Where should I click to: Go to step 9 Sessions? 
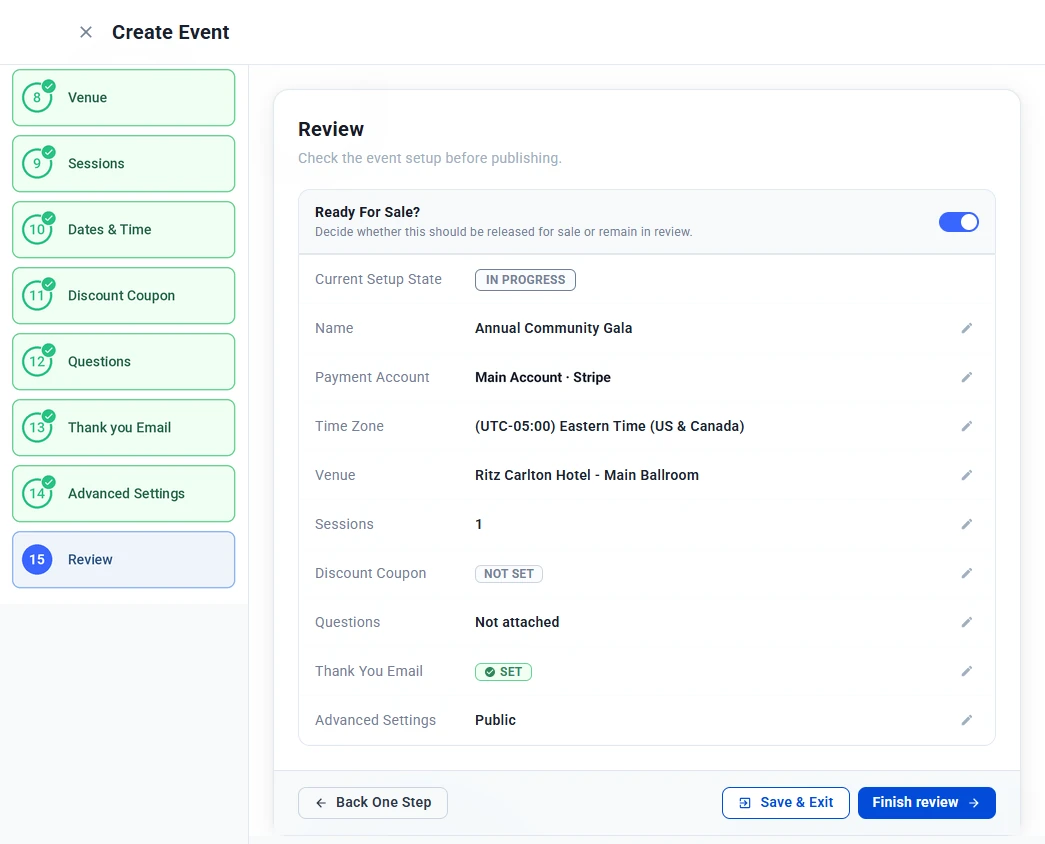pos(123,163)
